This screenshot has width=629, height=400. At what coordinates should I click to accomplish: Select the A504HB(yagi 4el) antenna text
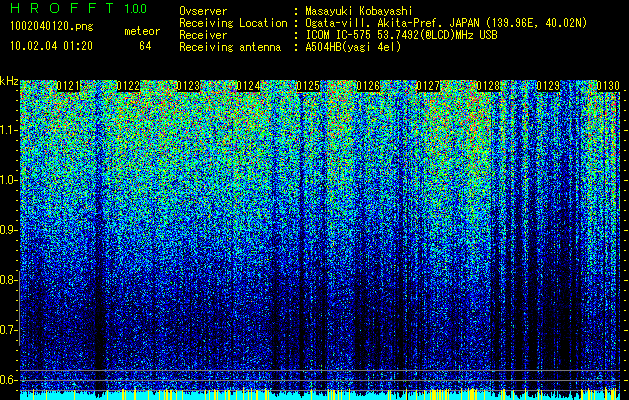pyautogui.click(x=353, y=47)
